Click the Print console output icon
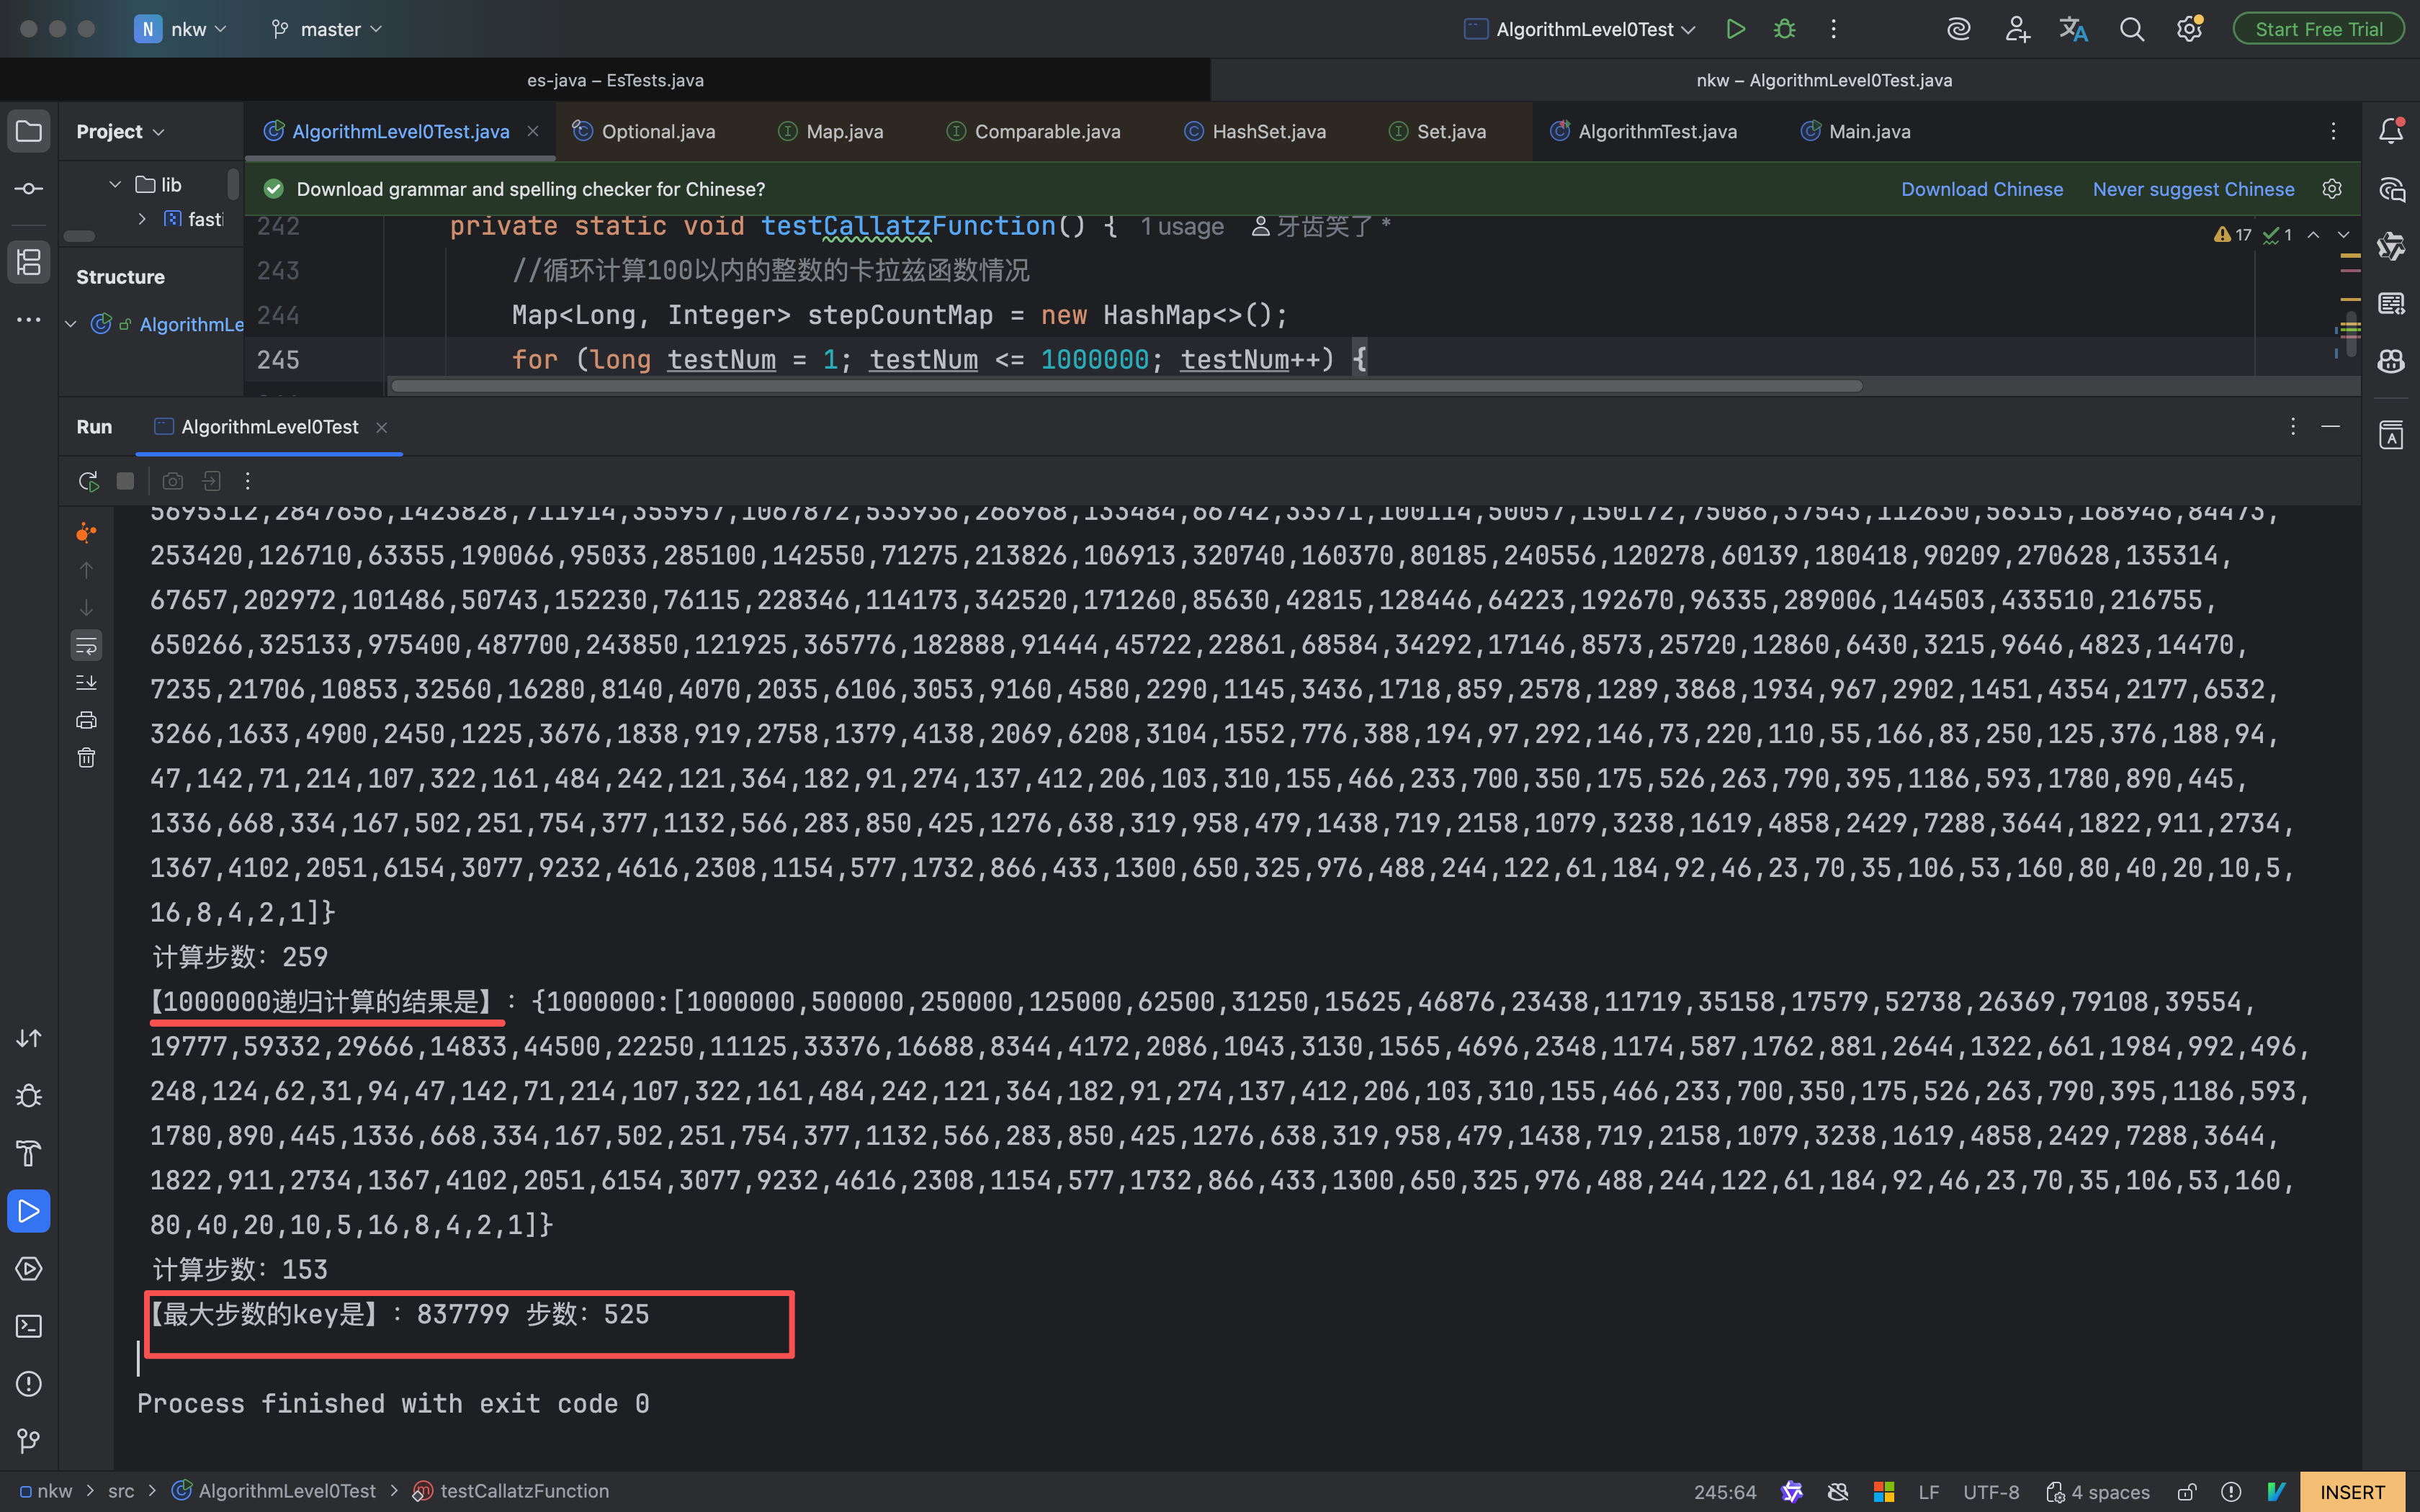Viewport: 2420px width, 1512px height. (87, 720)
